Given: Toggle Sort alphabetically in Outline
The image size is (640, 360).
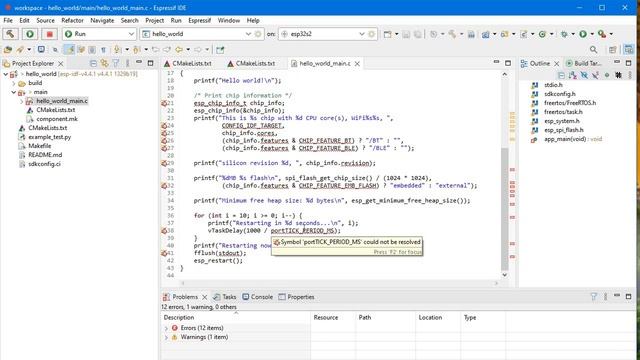Looking at the screenshot, I should click(573, 75).
